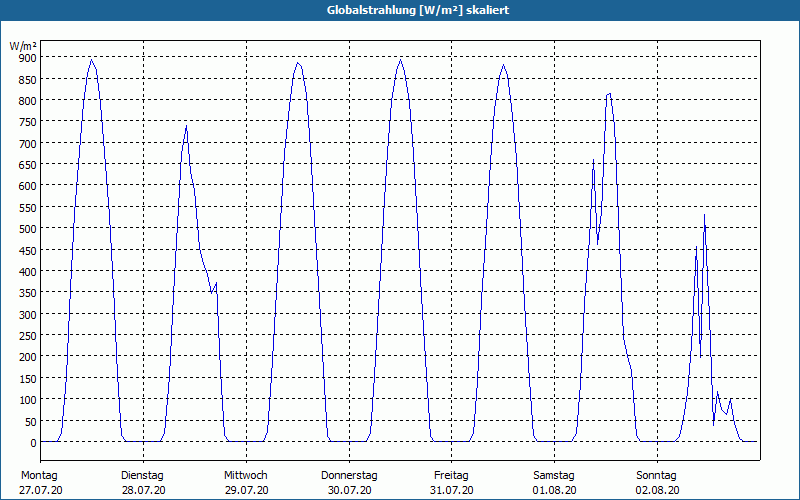Click the 900 axis value
The width and height of the screenshot is (800, 500).
[28, 58]
